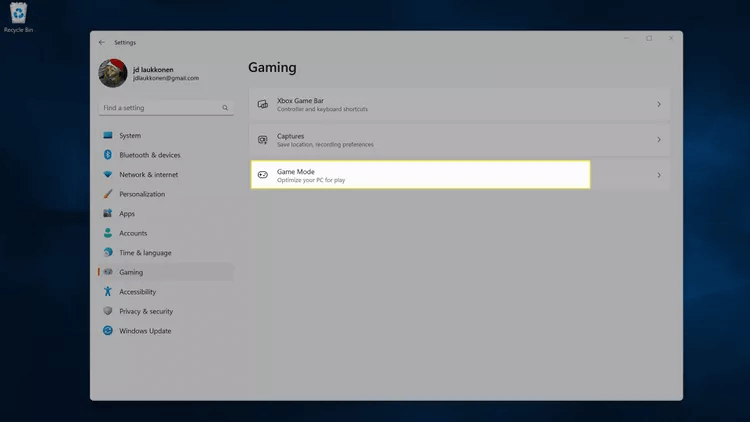Click the Gaming controller sidebar icon
750x422 pixels.
tap(108, 272)
